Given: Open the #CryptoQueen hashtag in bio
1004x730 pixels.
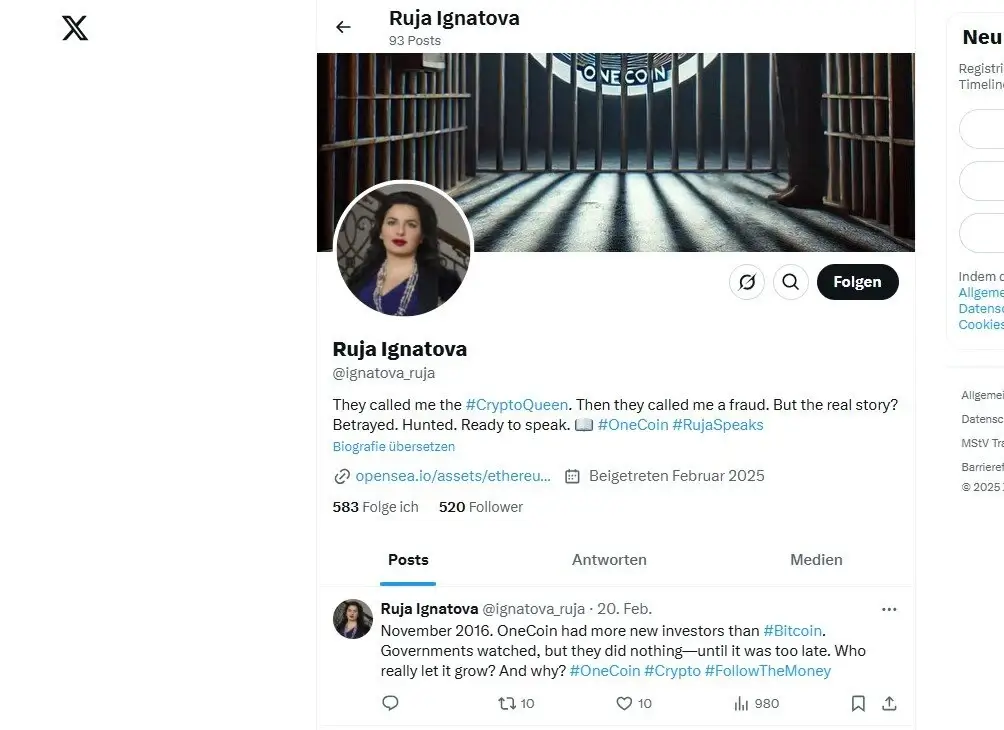Looking at the screenshot, I should (517, 404).
